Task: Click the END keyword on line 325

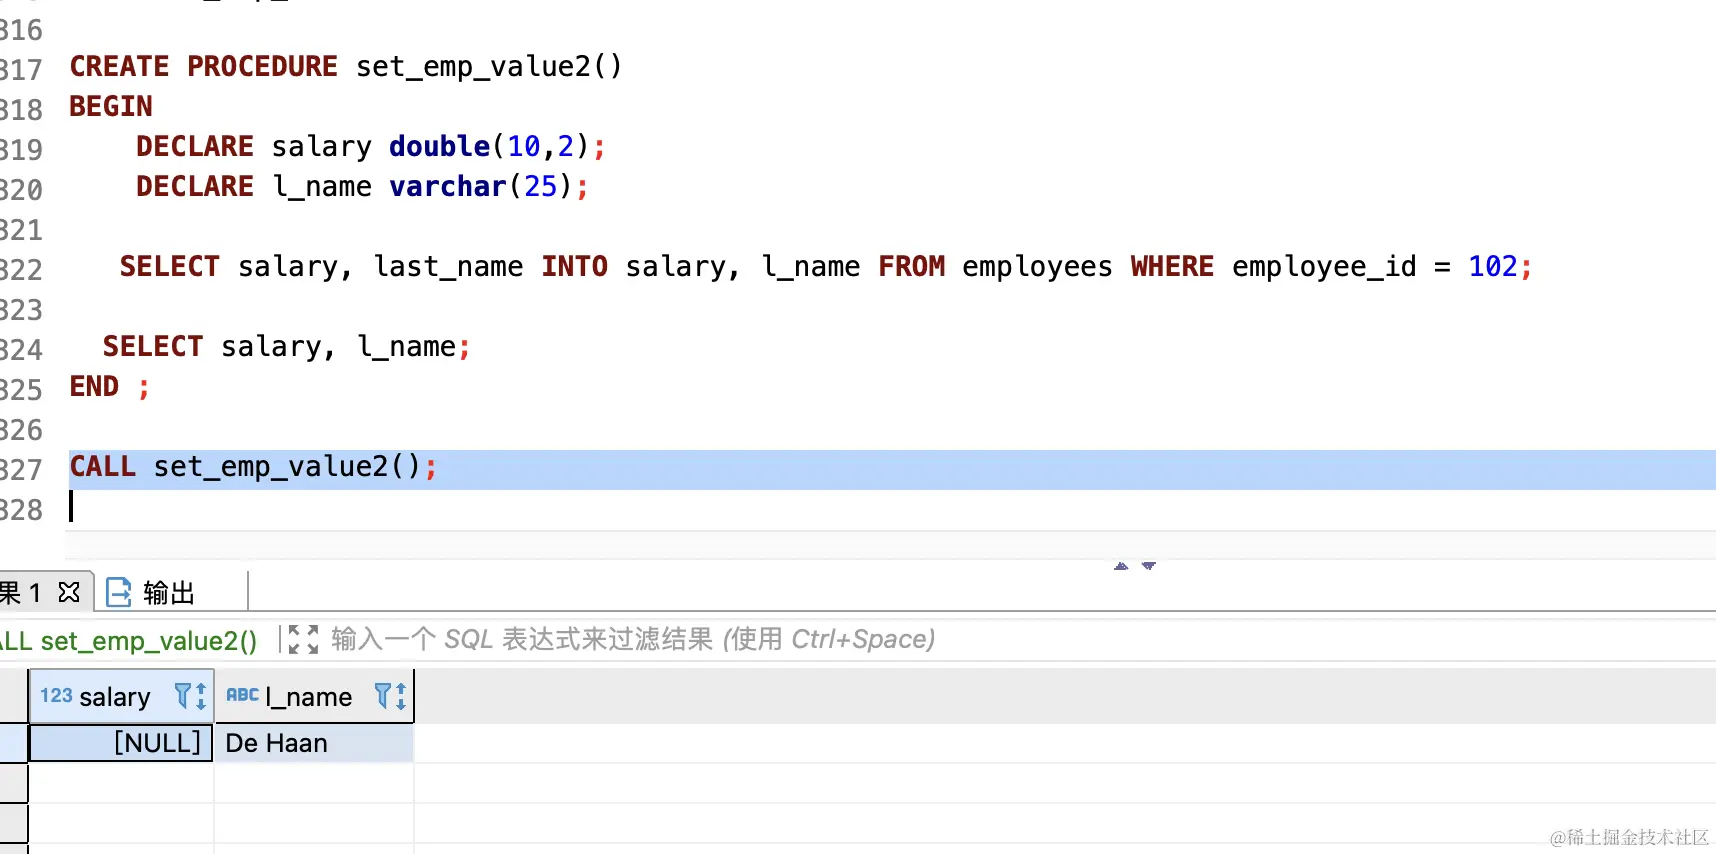Action: point(94,386)
